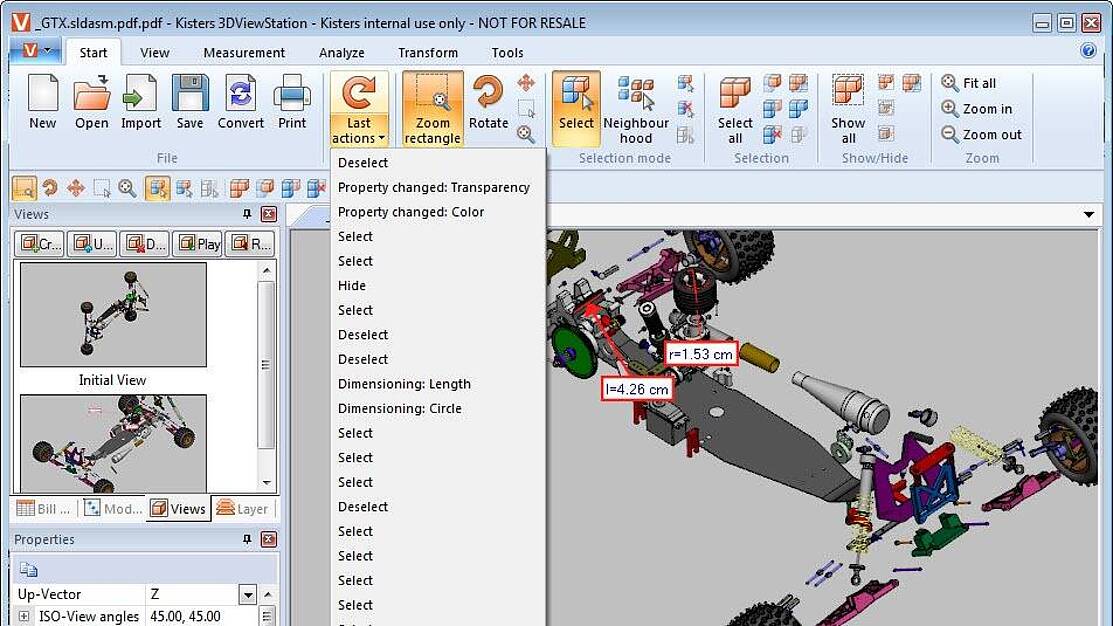Choose 'Dimensioning: Length' from the actions list
This screenshot has width=1113, height=626.
coord(404,384)
